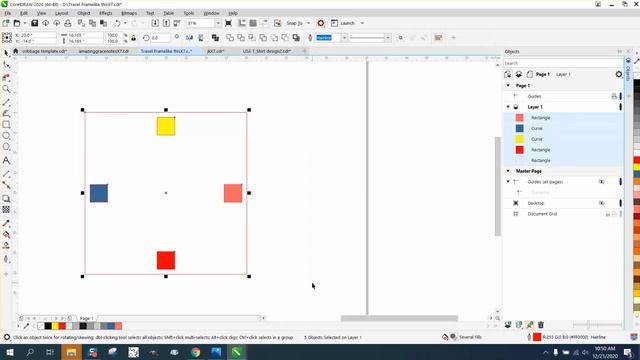
Task: Toggle visibility eye of Guides (all pages)
Action: [x=601, y=182]
